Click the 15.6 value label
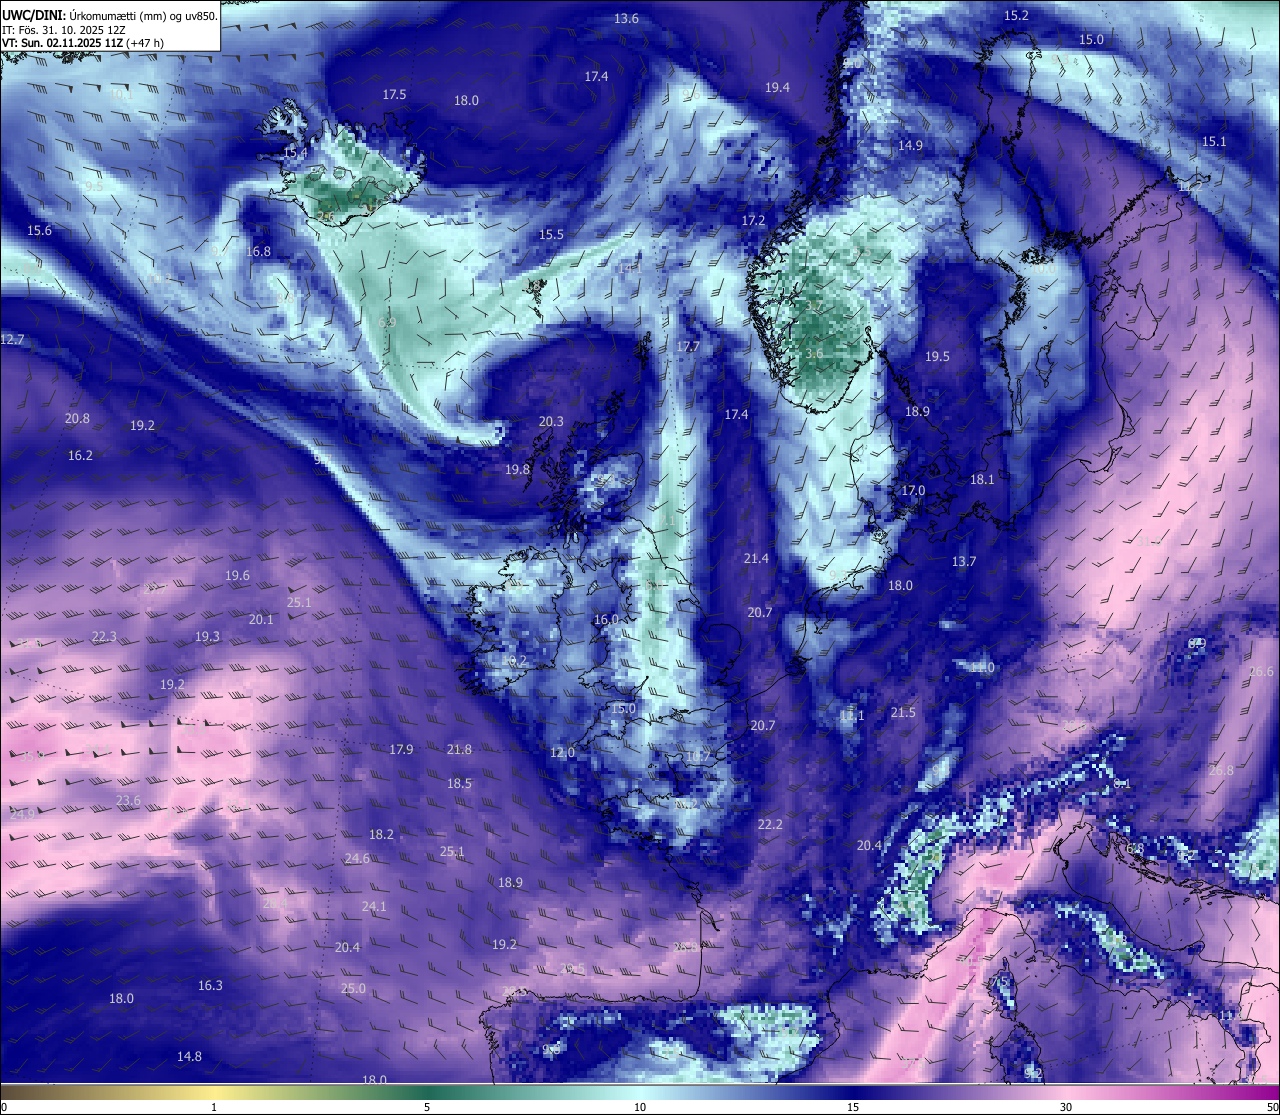The height and width of the screenshot is (1115, 1280). click(39, 231)
